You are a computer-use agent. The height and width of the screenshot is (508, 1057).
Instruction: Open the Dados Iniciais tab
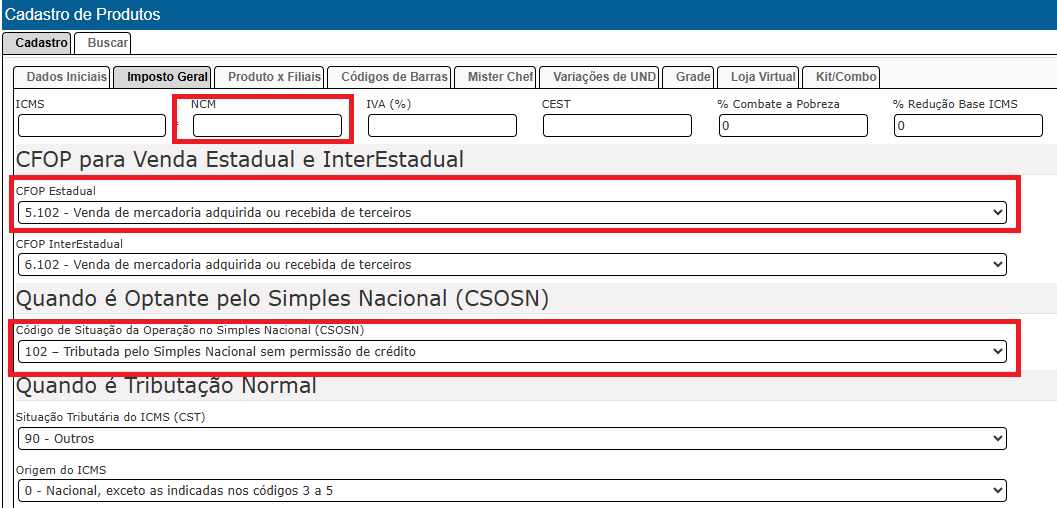click(x=66, y=77)
